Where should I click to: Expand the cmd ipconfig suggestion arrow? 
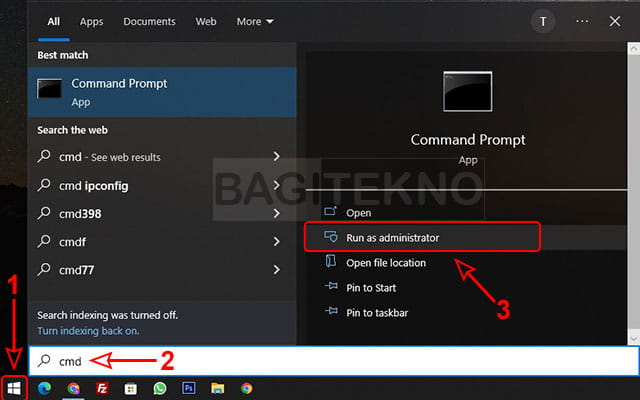(x=276, y=185)
